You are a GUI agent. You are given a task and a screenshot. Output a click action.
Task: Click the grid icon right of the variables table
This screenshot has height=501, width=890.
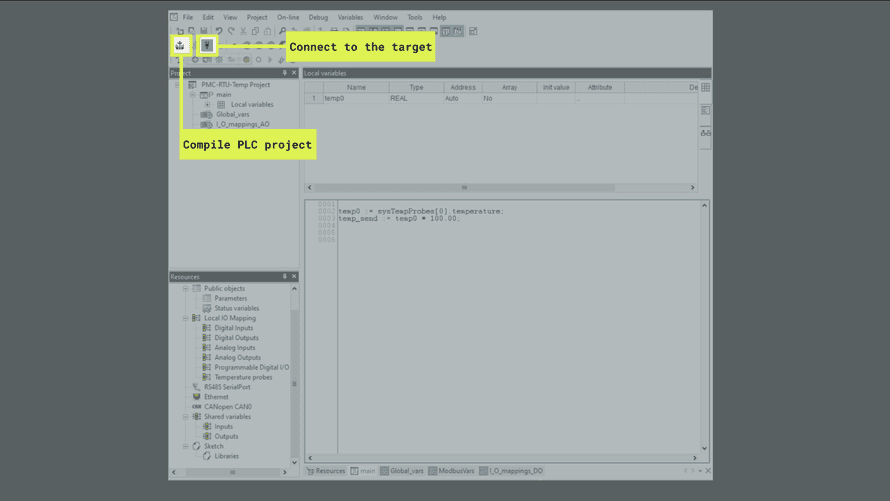click(x=705, y=88)
